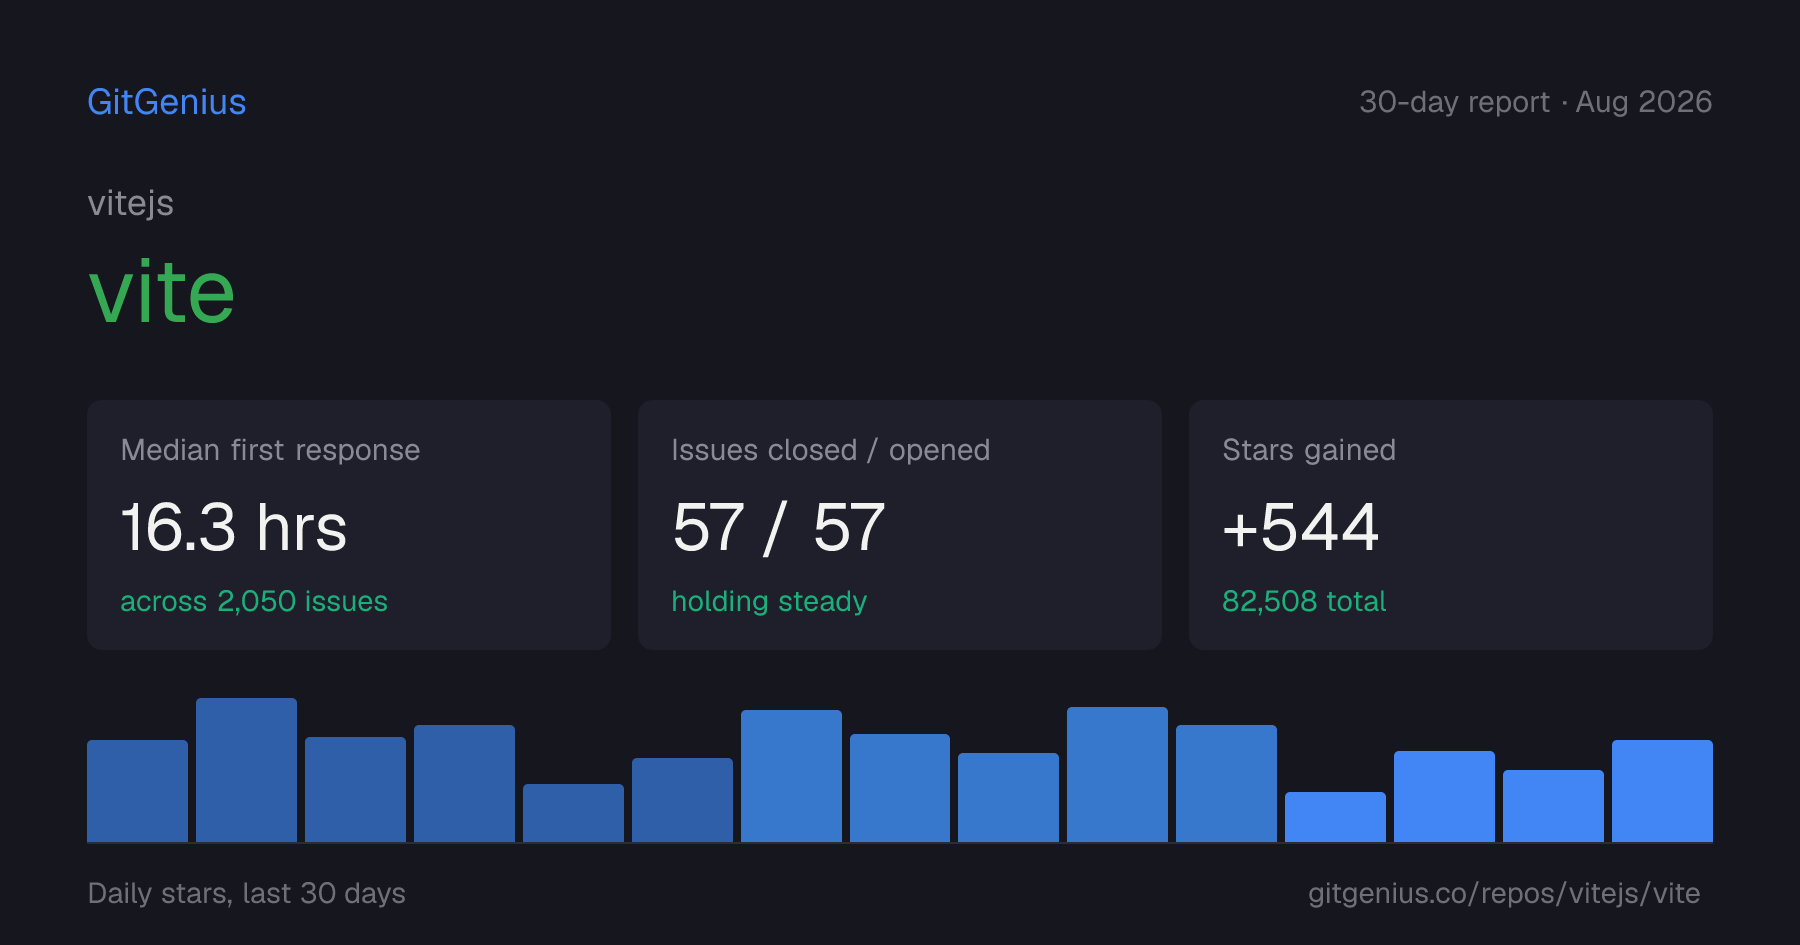Select the 'Issues closed / opened' label
Viewport: 1800px width, 945px height.
click(x=830, y=450)
